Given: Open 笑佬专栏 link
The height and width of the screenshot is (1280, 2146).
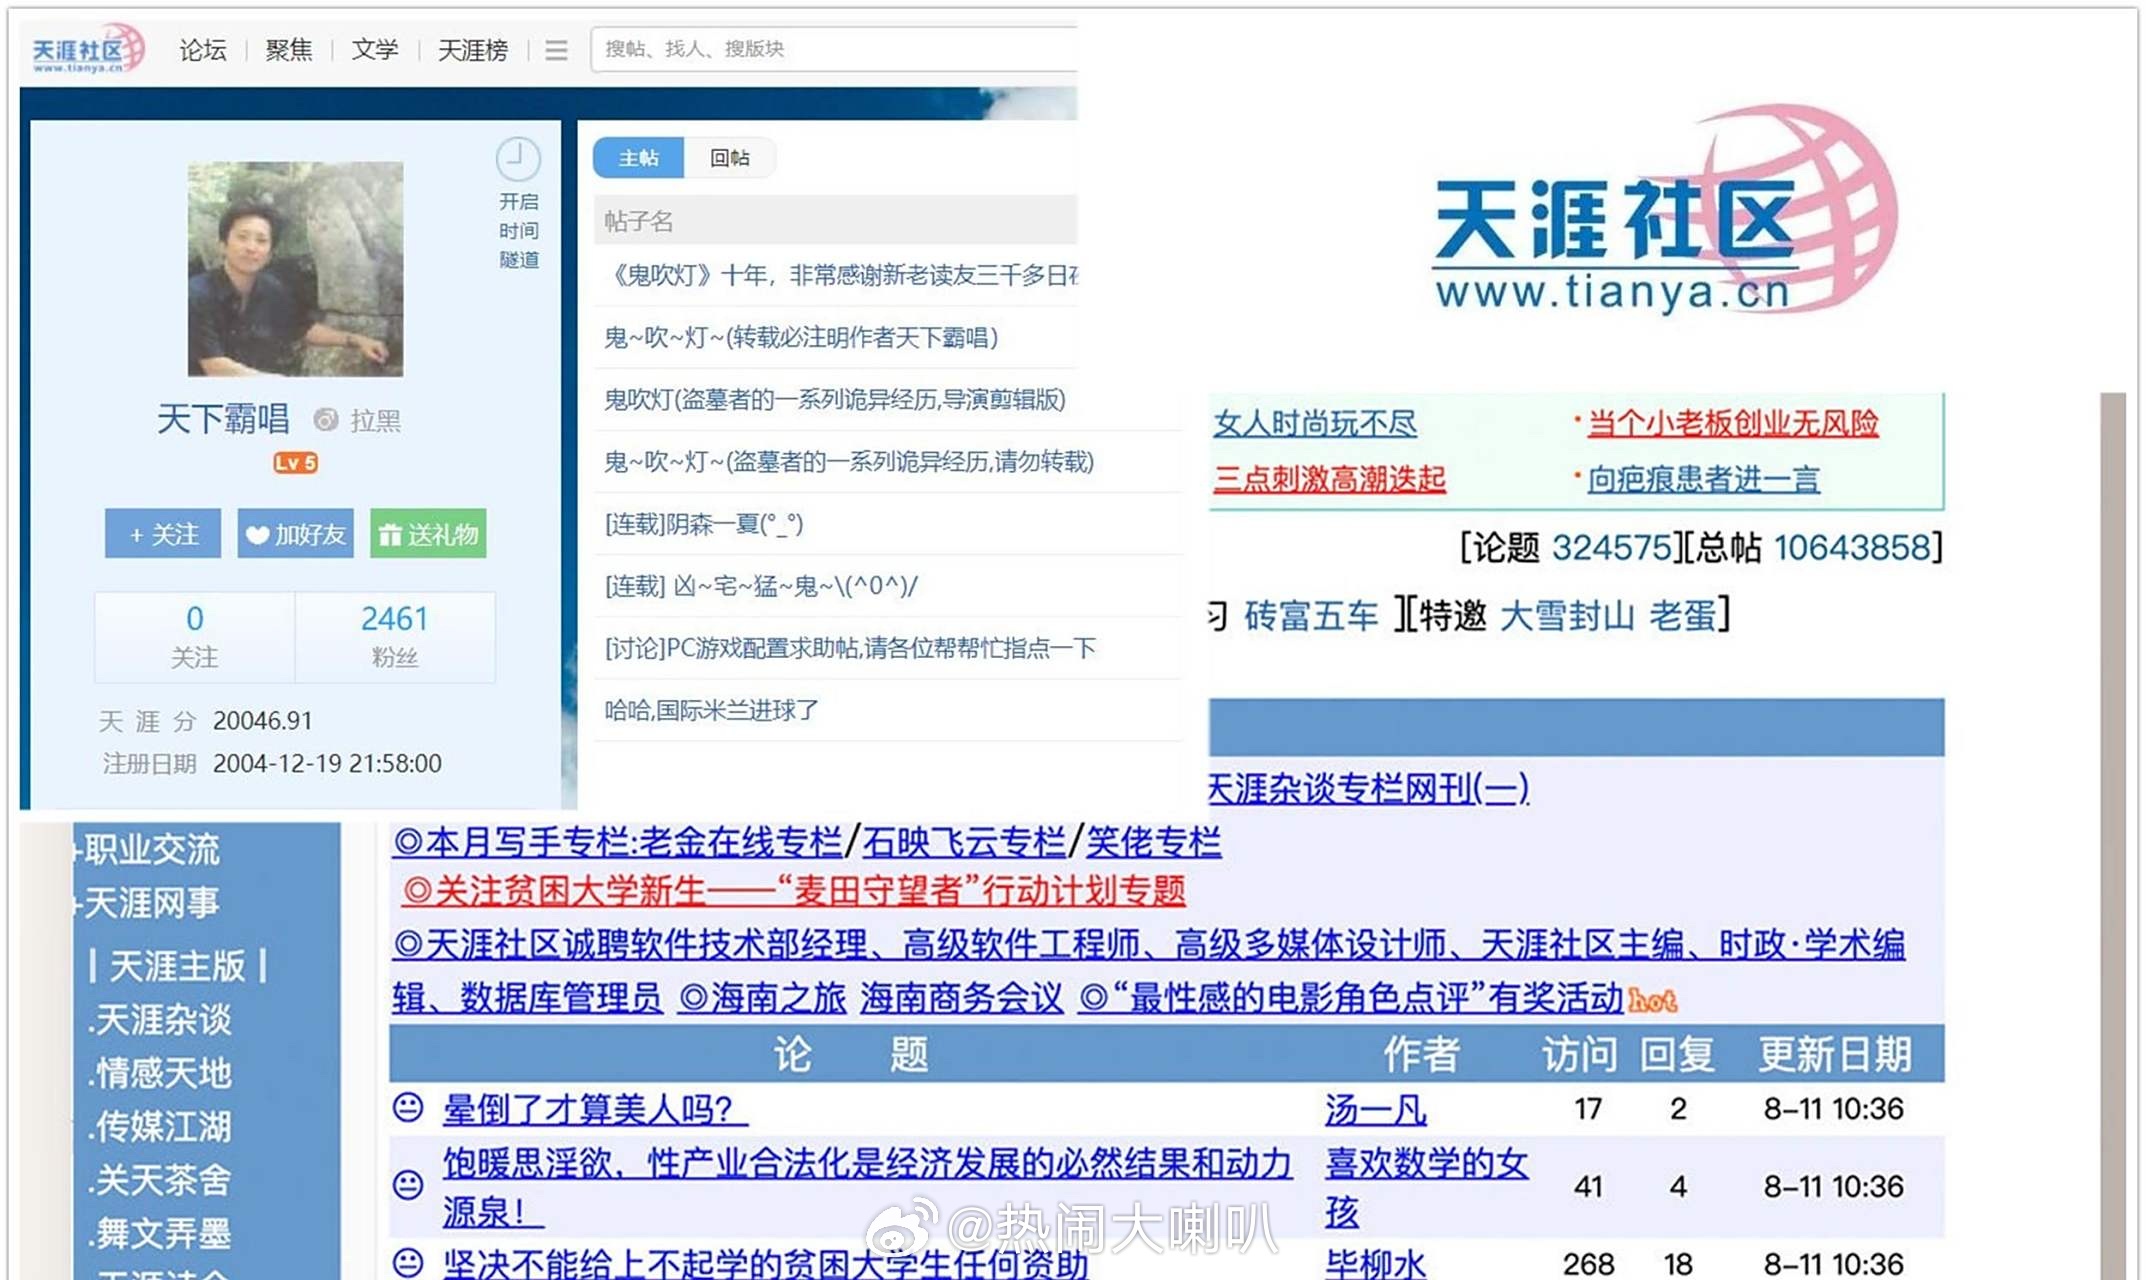Looking at the screenshot, I should 1153,842.
